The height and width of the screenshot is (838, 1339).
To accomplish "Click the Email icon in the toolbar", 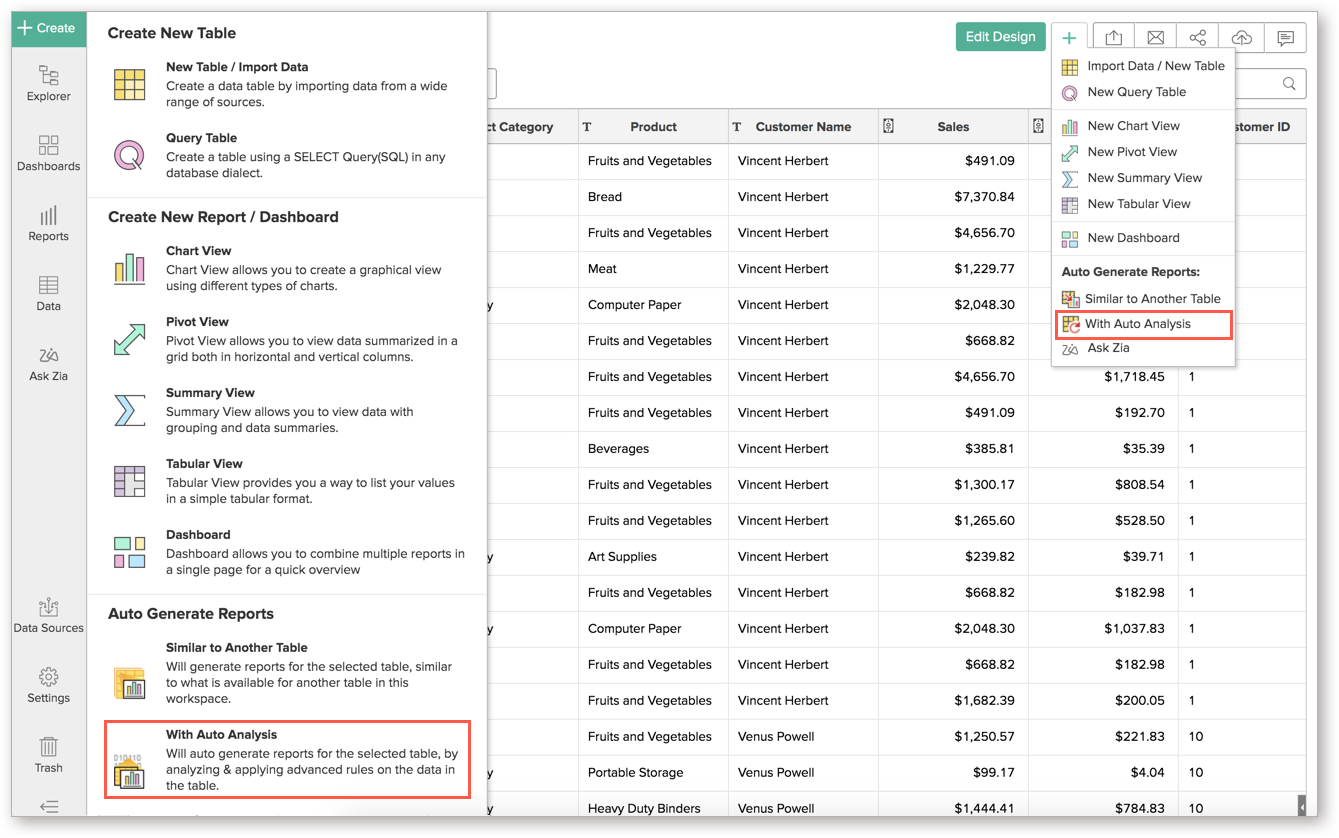I will [1155, 37].
